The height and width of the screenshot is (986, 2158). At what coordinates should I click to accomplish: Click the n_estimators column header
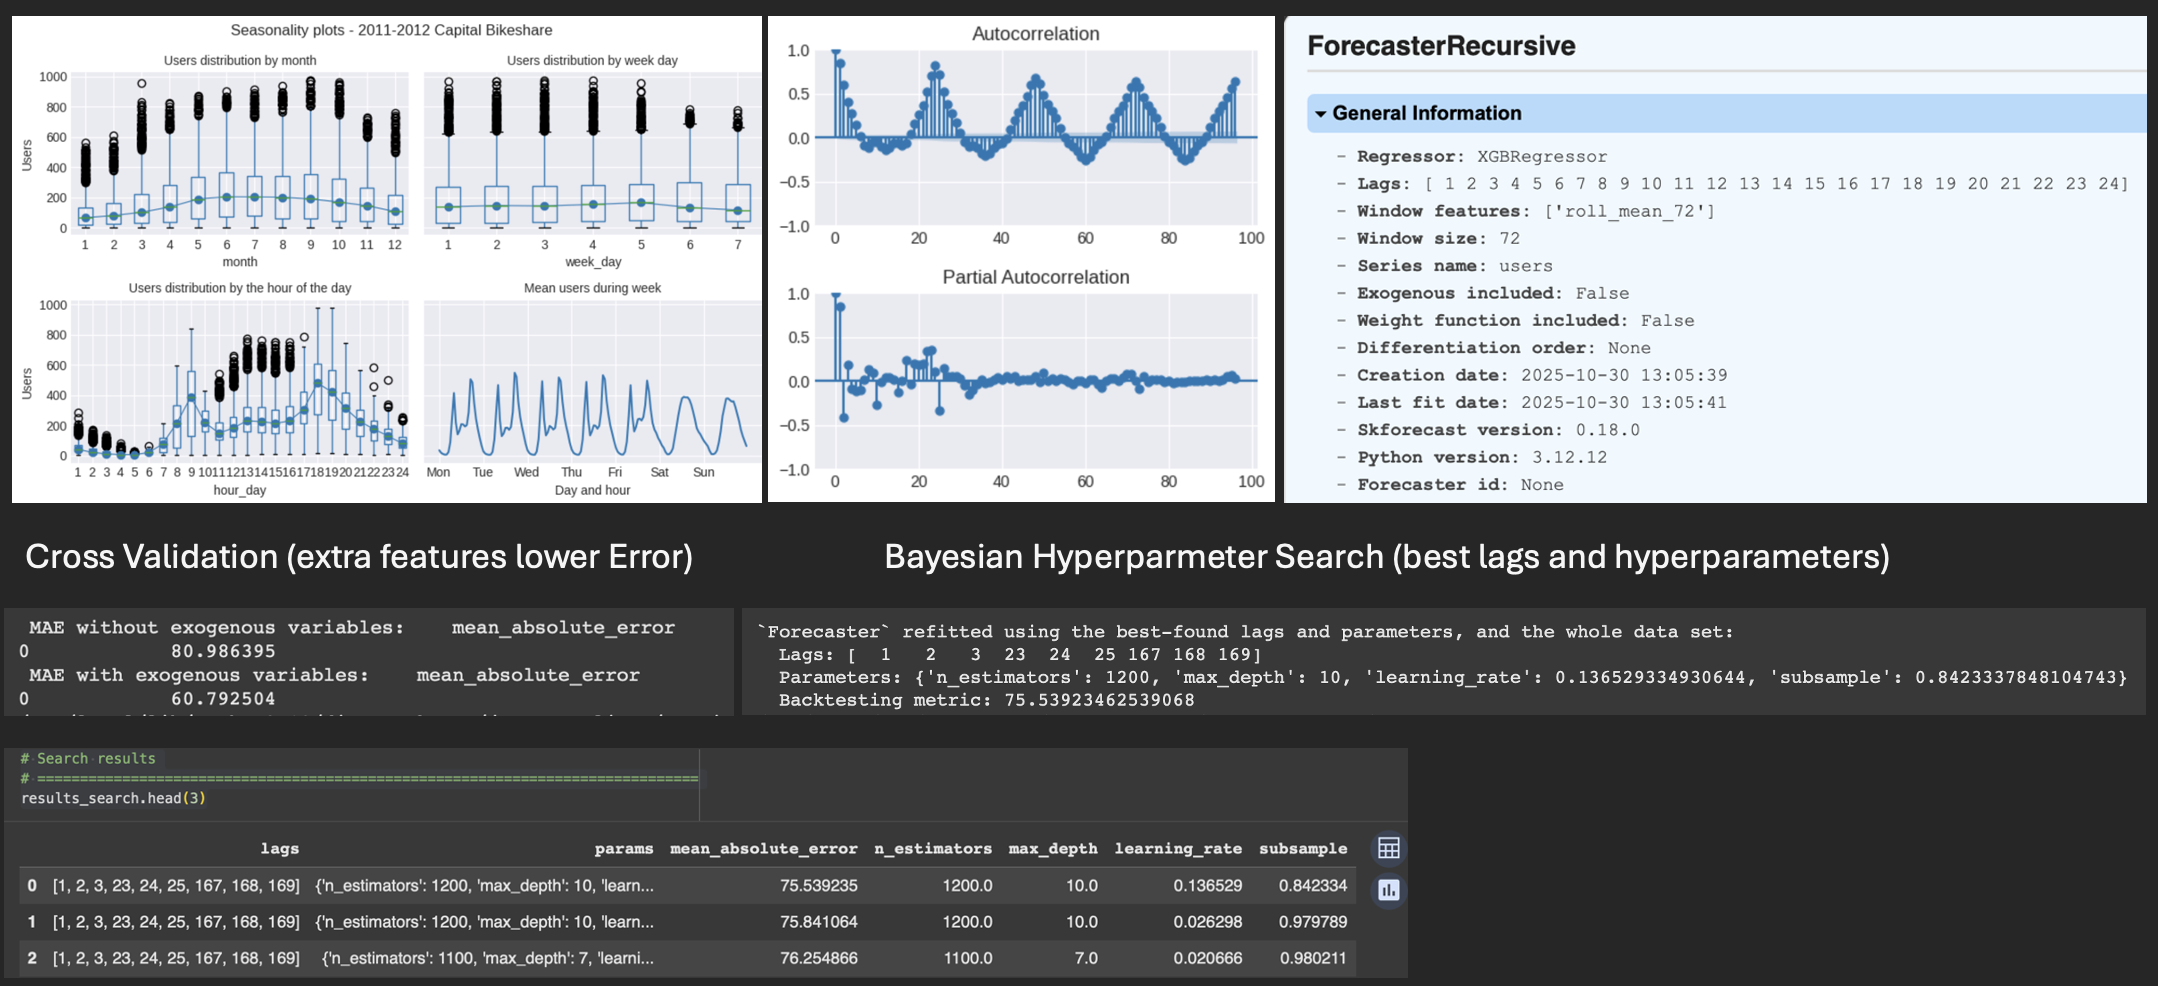click(x=932, y=849)
